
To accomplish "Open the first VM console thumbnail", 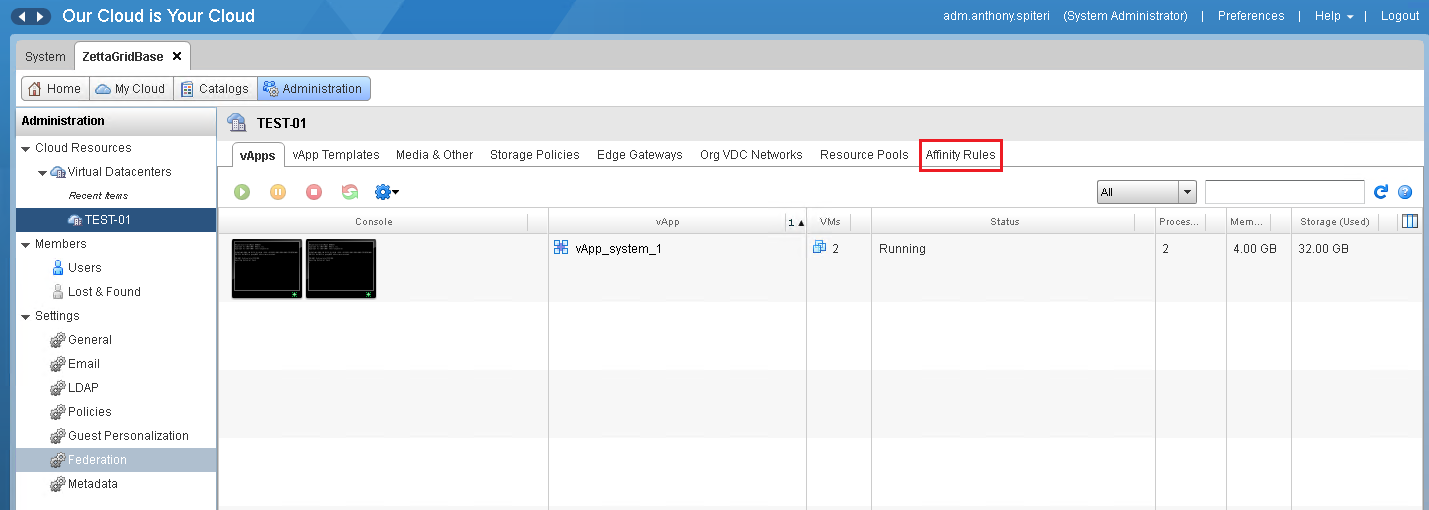I will pos(266,268).
